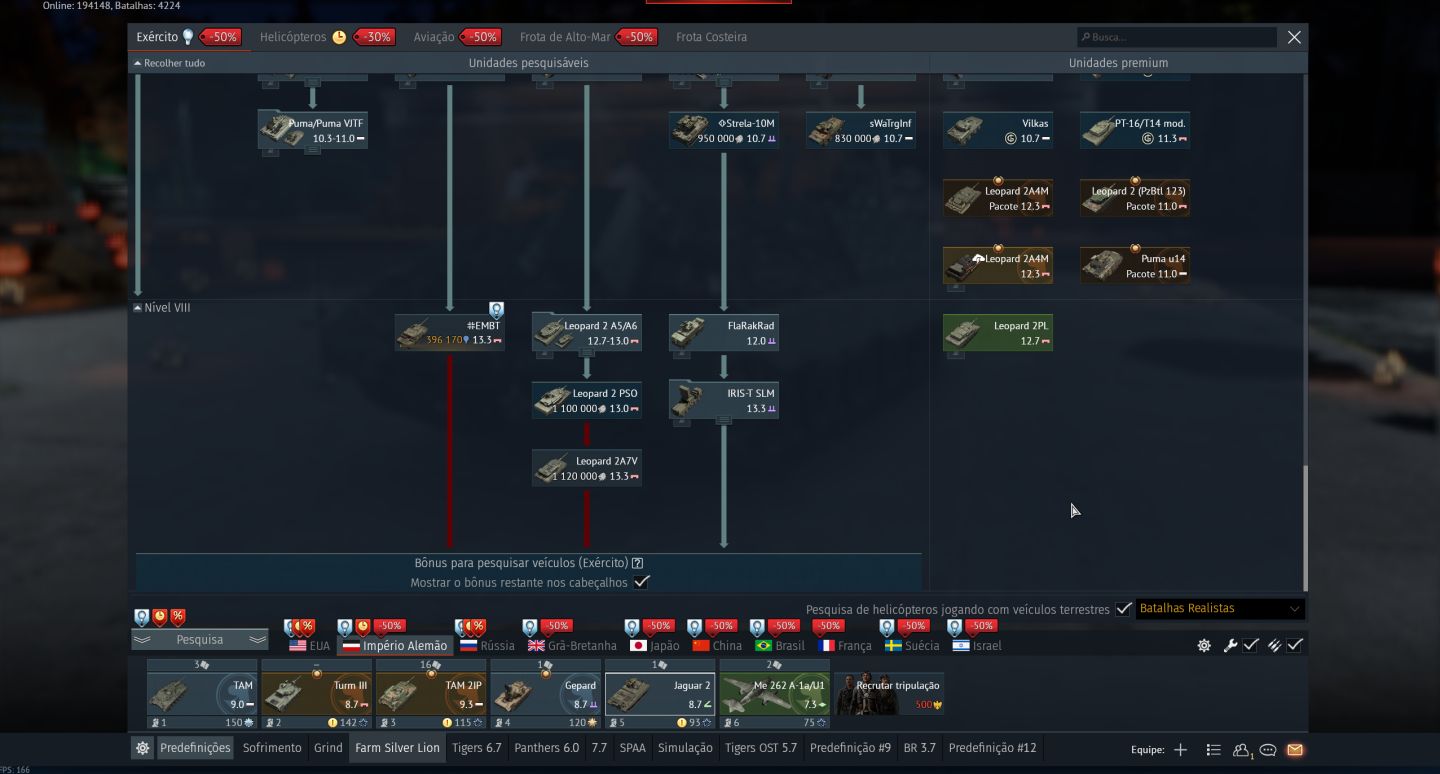This screenshot has height=774, width=1440.
Task: Click Recrutar tripulação crew slot
Action: coord(889,693)
